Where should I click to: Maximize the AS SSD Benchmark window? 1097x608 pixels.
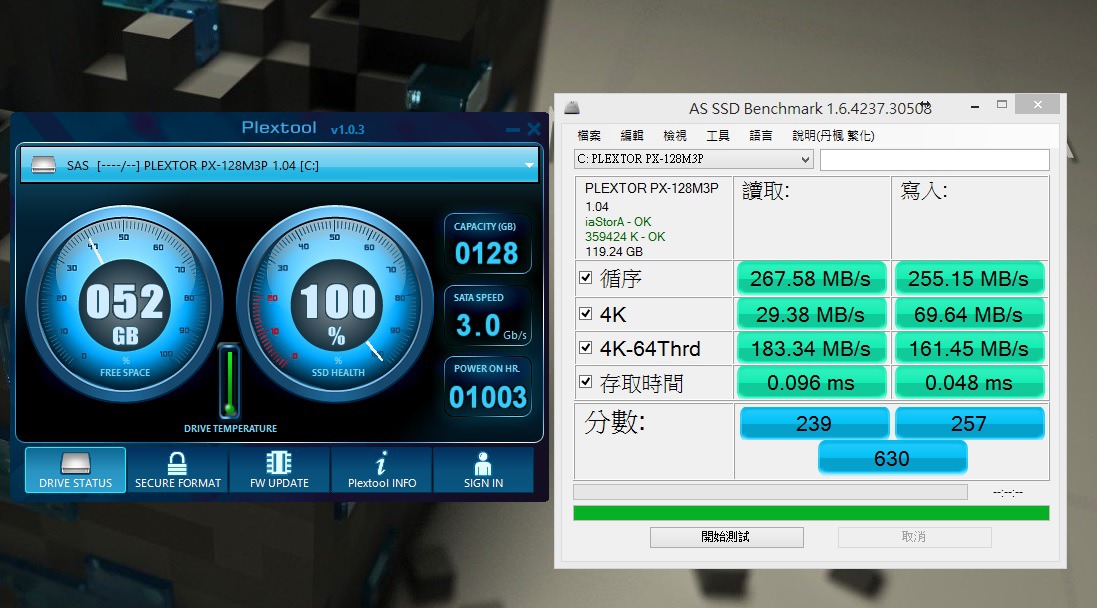coord(1002,105)
